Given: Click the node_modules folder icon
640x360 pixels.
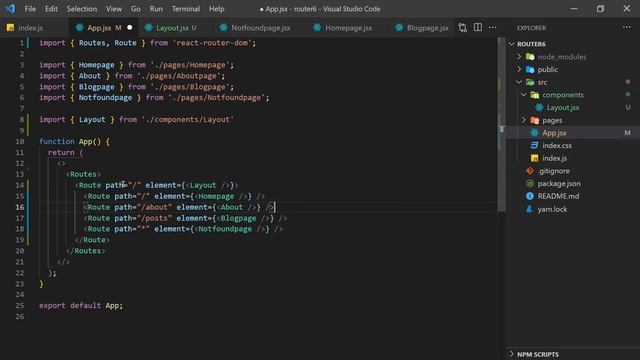Looking at the screenshot, I should [530, 56].
